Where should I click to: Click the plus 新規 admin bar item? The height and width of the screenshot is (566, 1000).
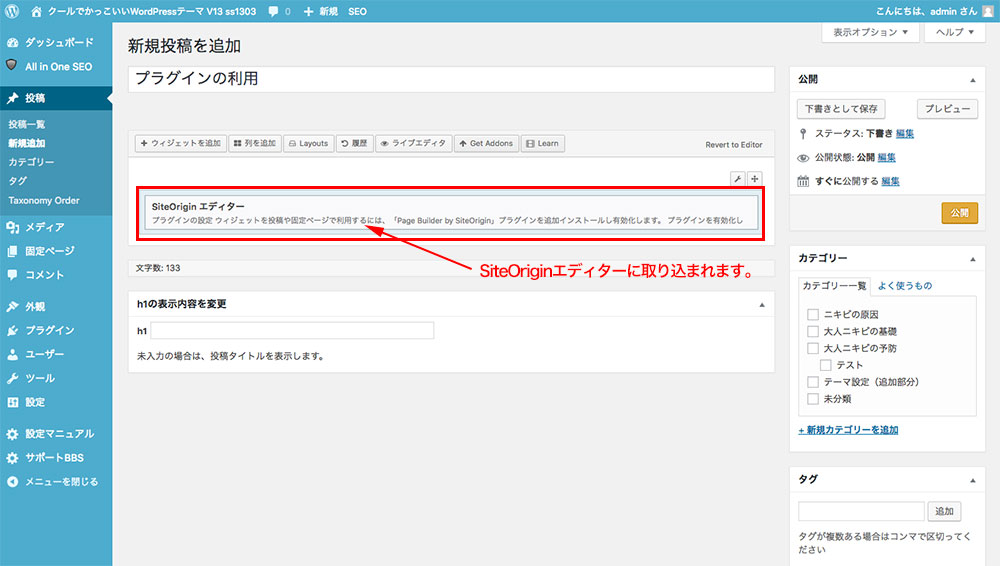[x=321, y=11]
